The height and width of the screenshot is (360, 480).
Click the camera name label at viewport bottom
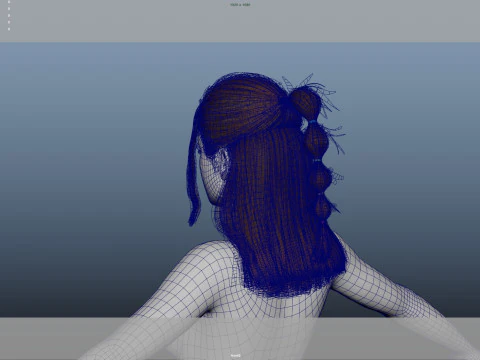click(236, 355)
